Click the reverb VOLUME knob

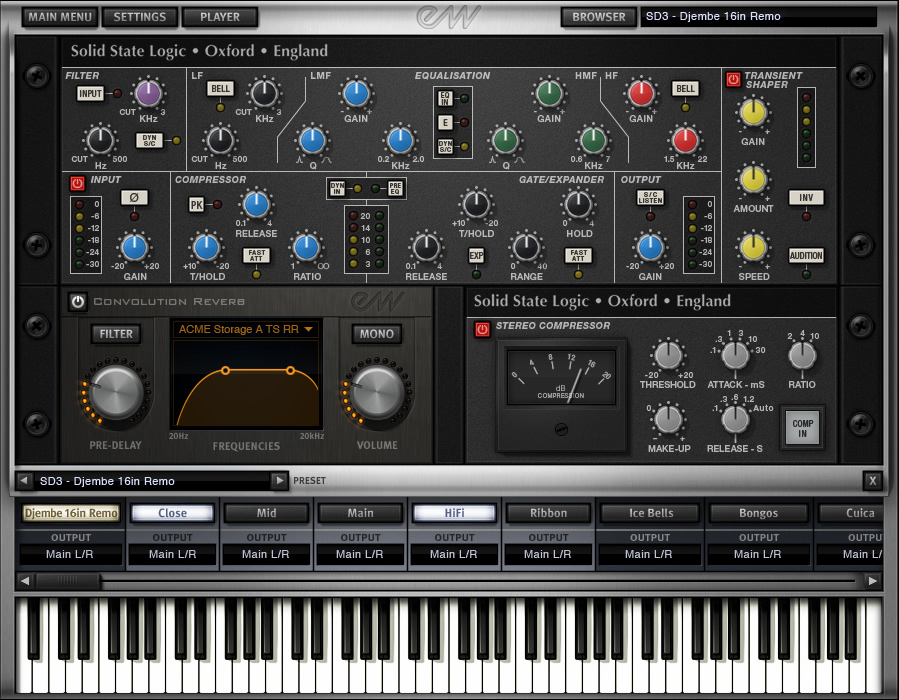[x=376, y=392]
